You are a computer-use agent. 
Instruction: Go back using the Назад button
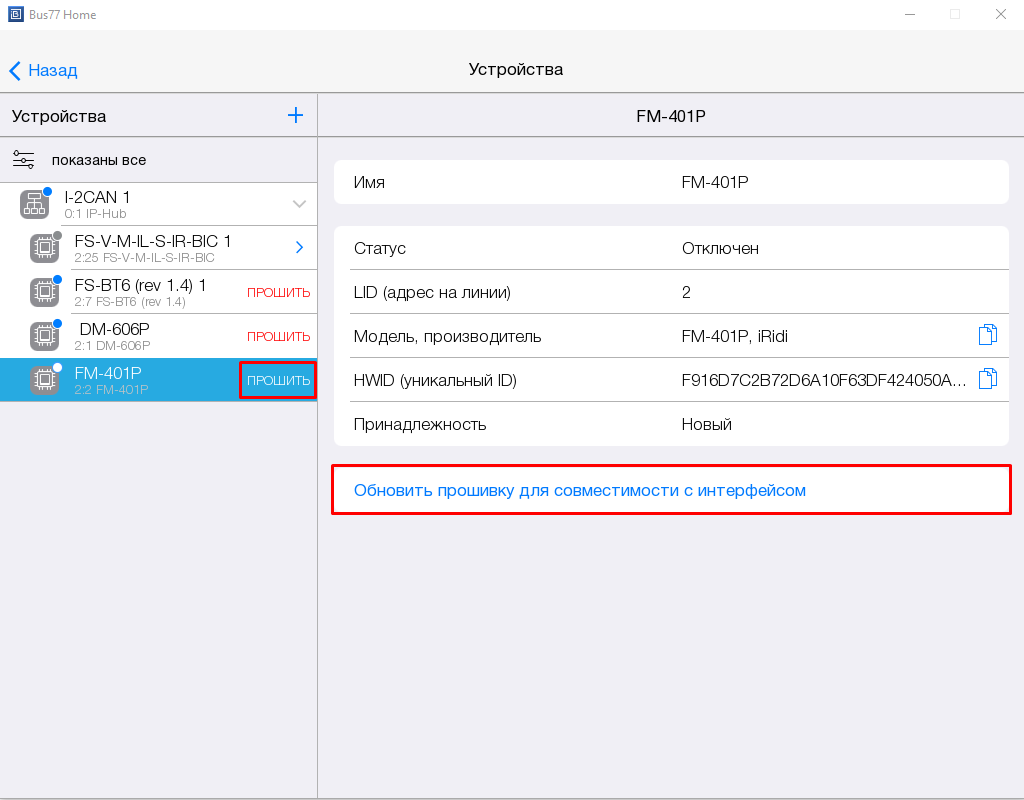click(x=43, y=70)
